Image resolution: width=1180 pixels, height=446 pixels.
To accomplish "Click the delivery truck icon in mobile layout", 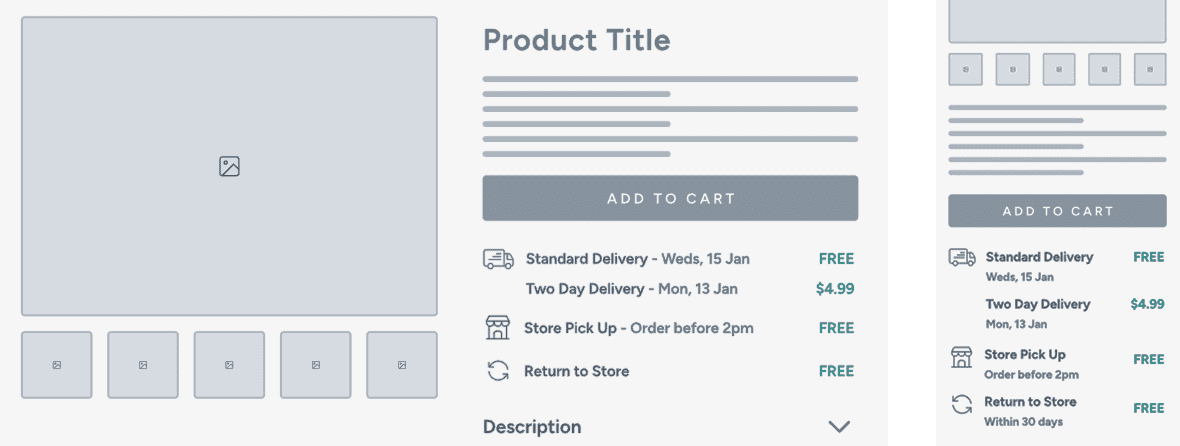I will (962, 257).
